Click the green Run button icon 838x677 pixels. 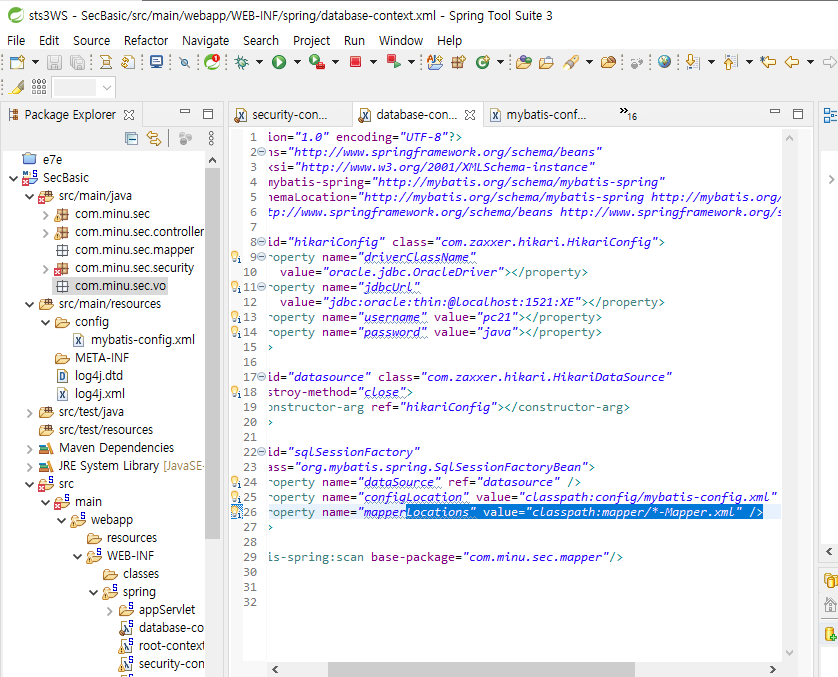[x=279, y=63]
